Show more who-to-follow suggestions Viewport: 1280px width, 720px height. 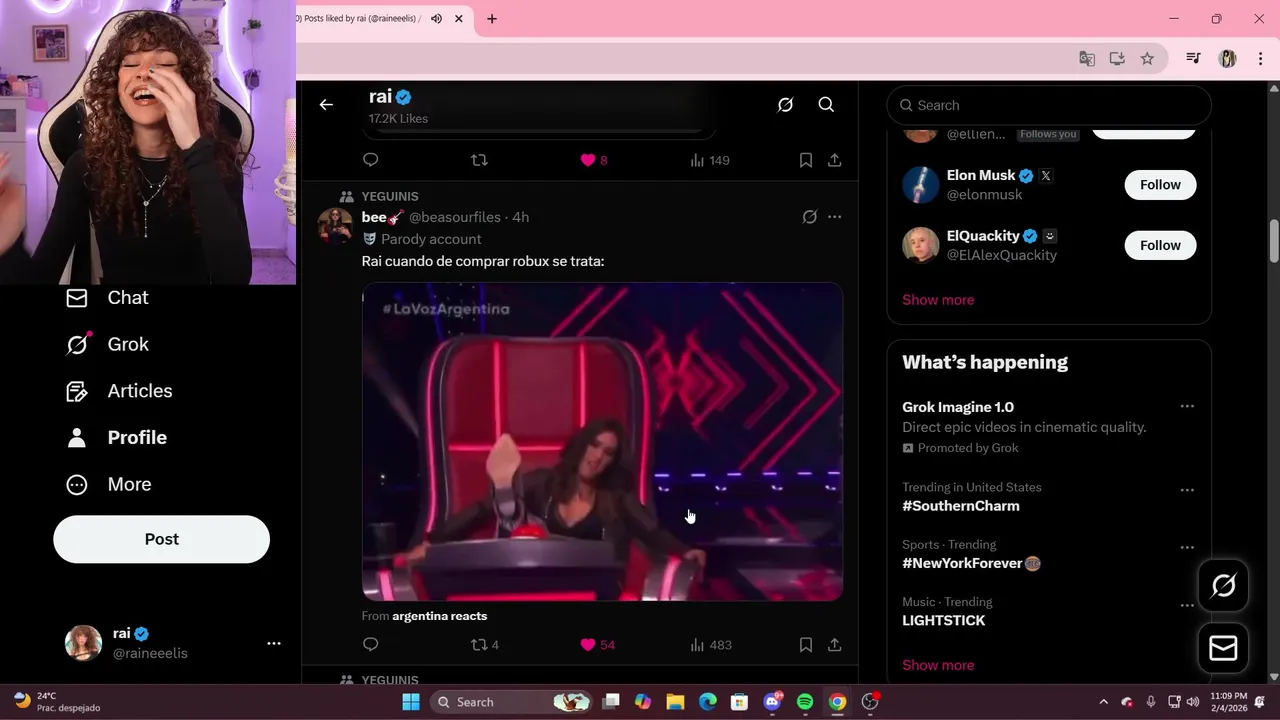[938, 300]
